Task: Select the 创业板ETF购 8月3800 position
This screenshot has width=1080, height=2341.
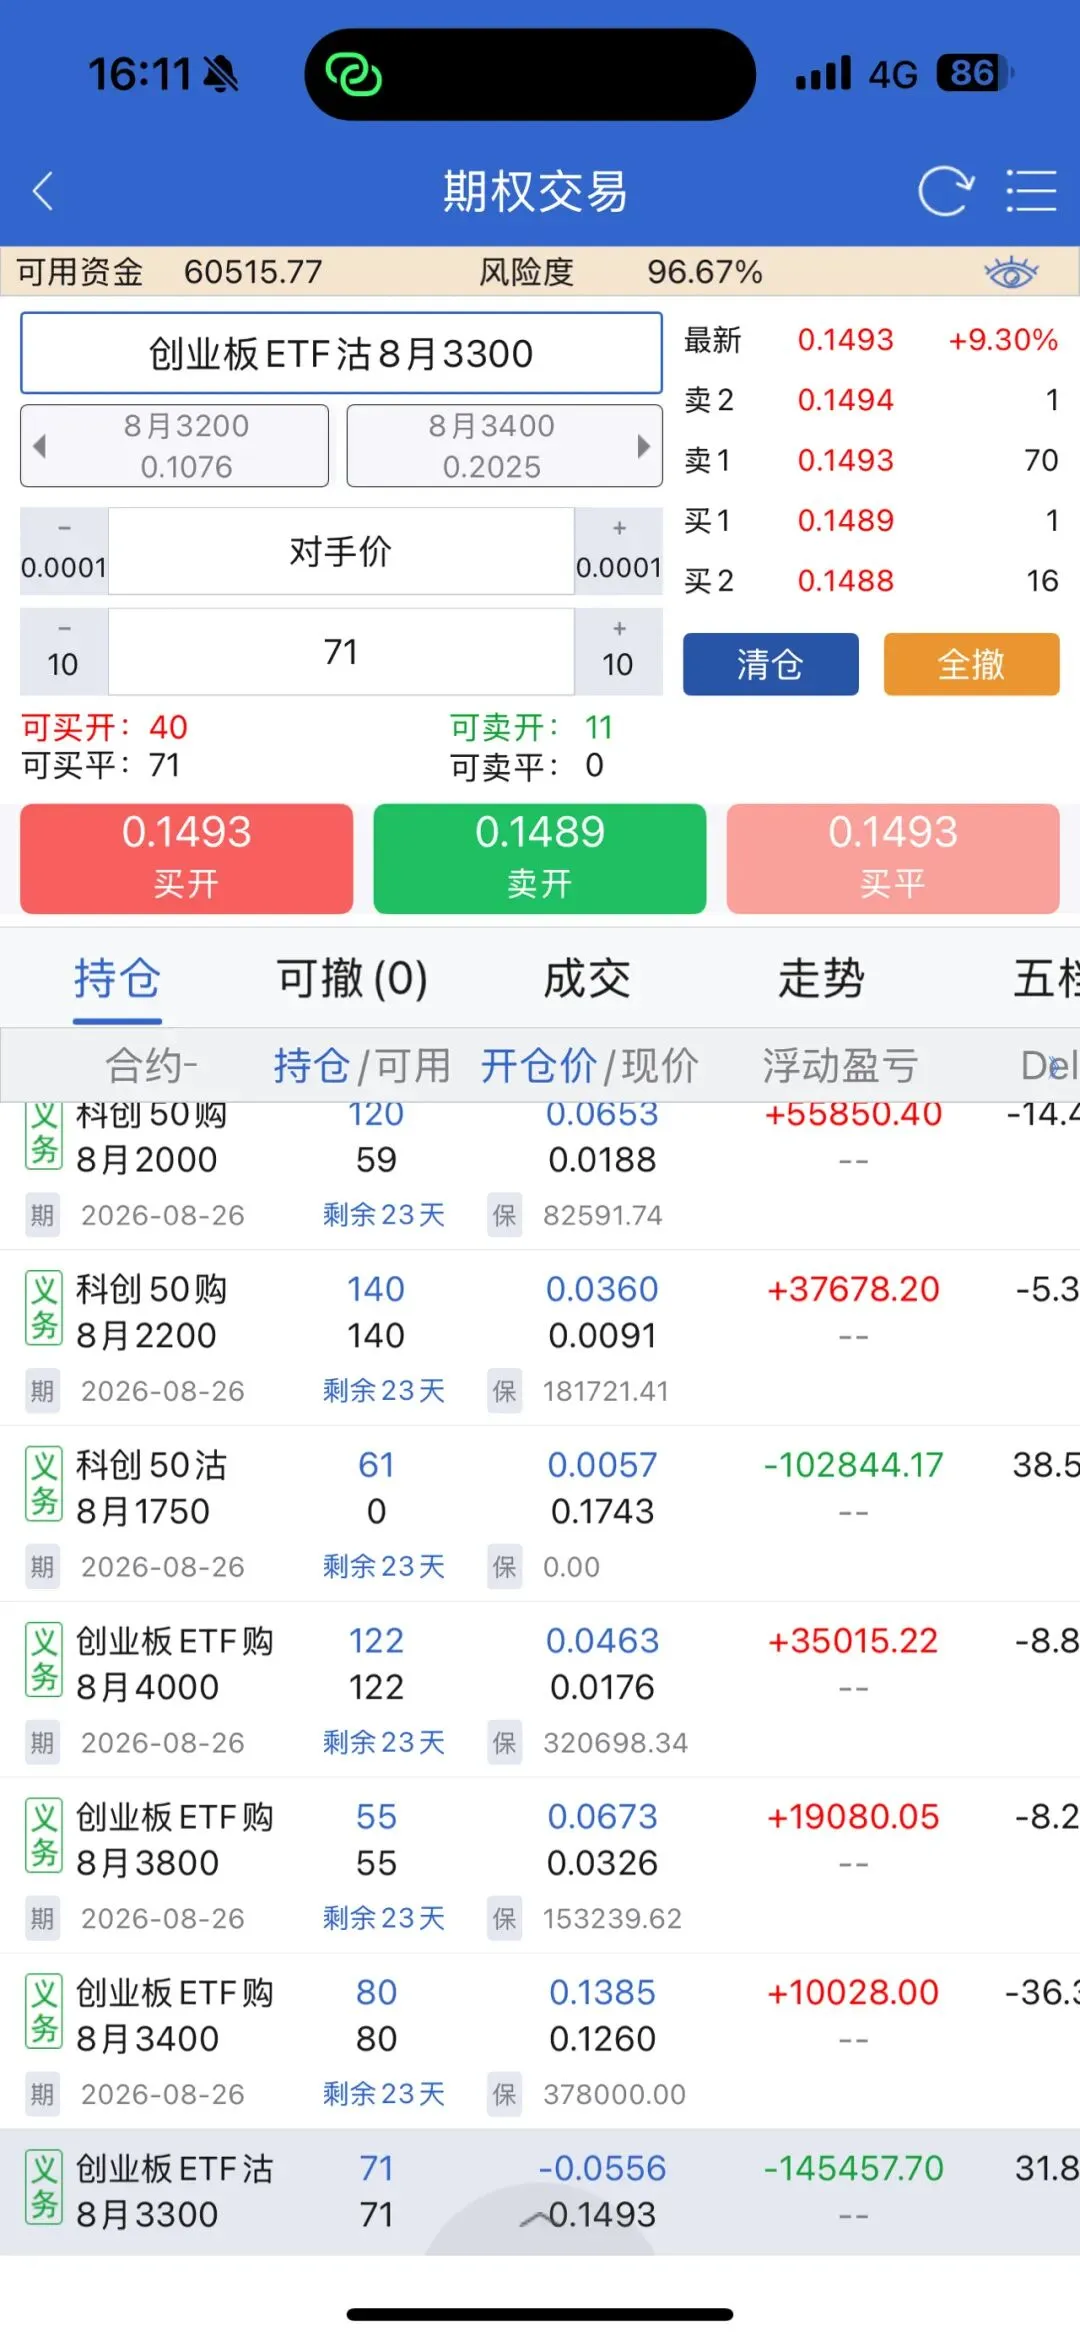Action: 540,1865
